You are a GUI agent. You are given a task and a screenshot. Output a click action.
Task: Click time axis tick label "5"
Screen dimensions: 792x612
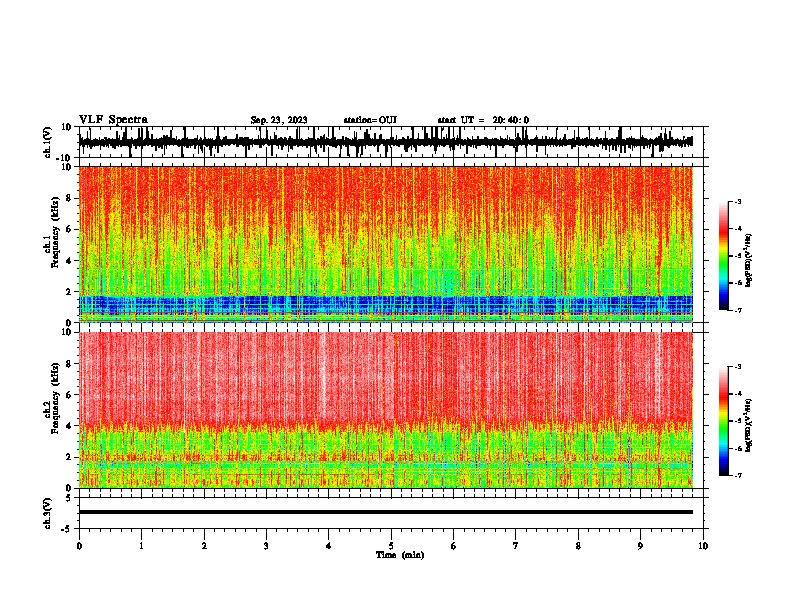[x=391, y=546]
